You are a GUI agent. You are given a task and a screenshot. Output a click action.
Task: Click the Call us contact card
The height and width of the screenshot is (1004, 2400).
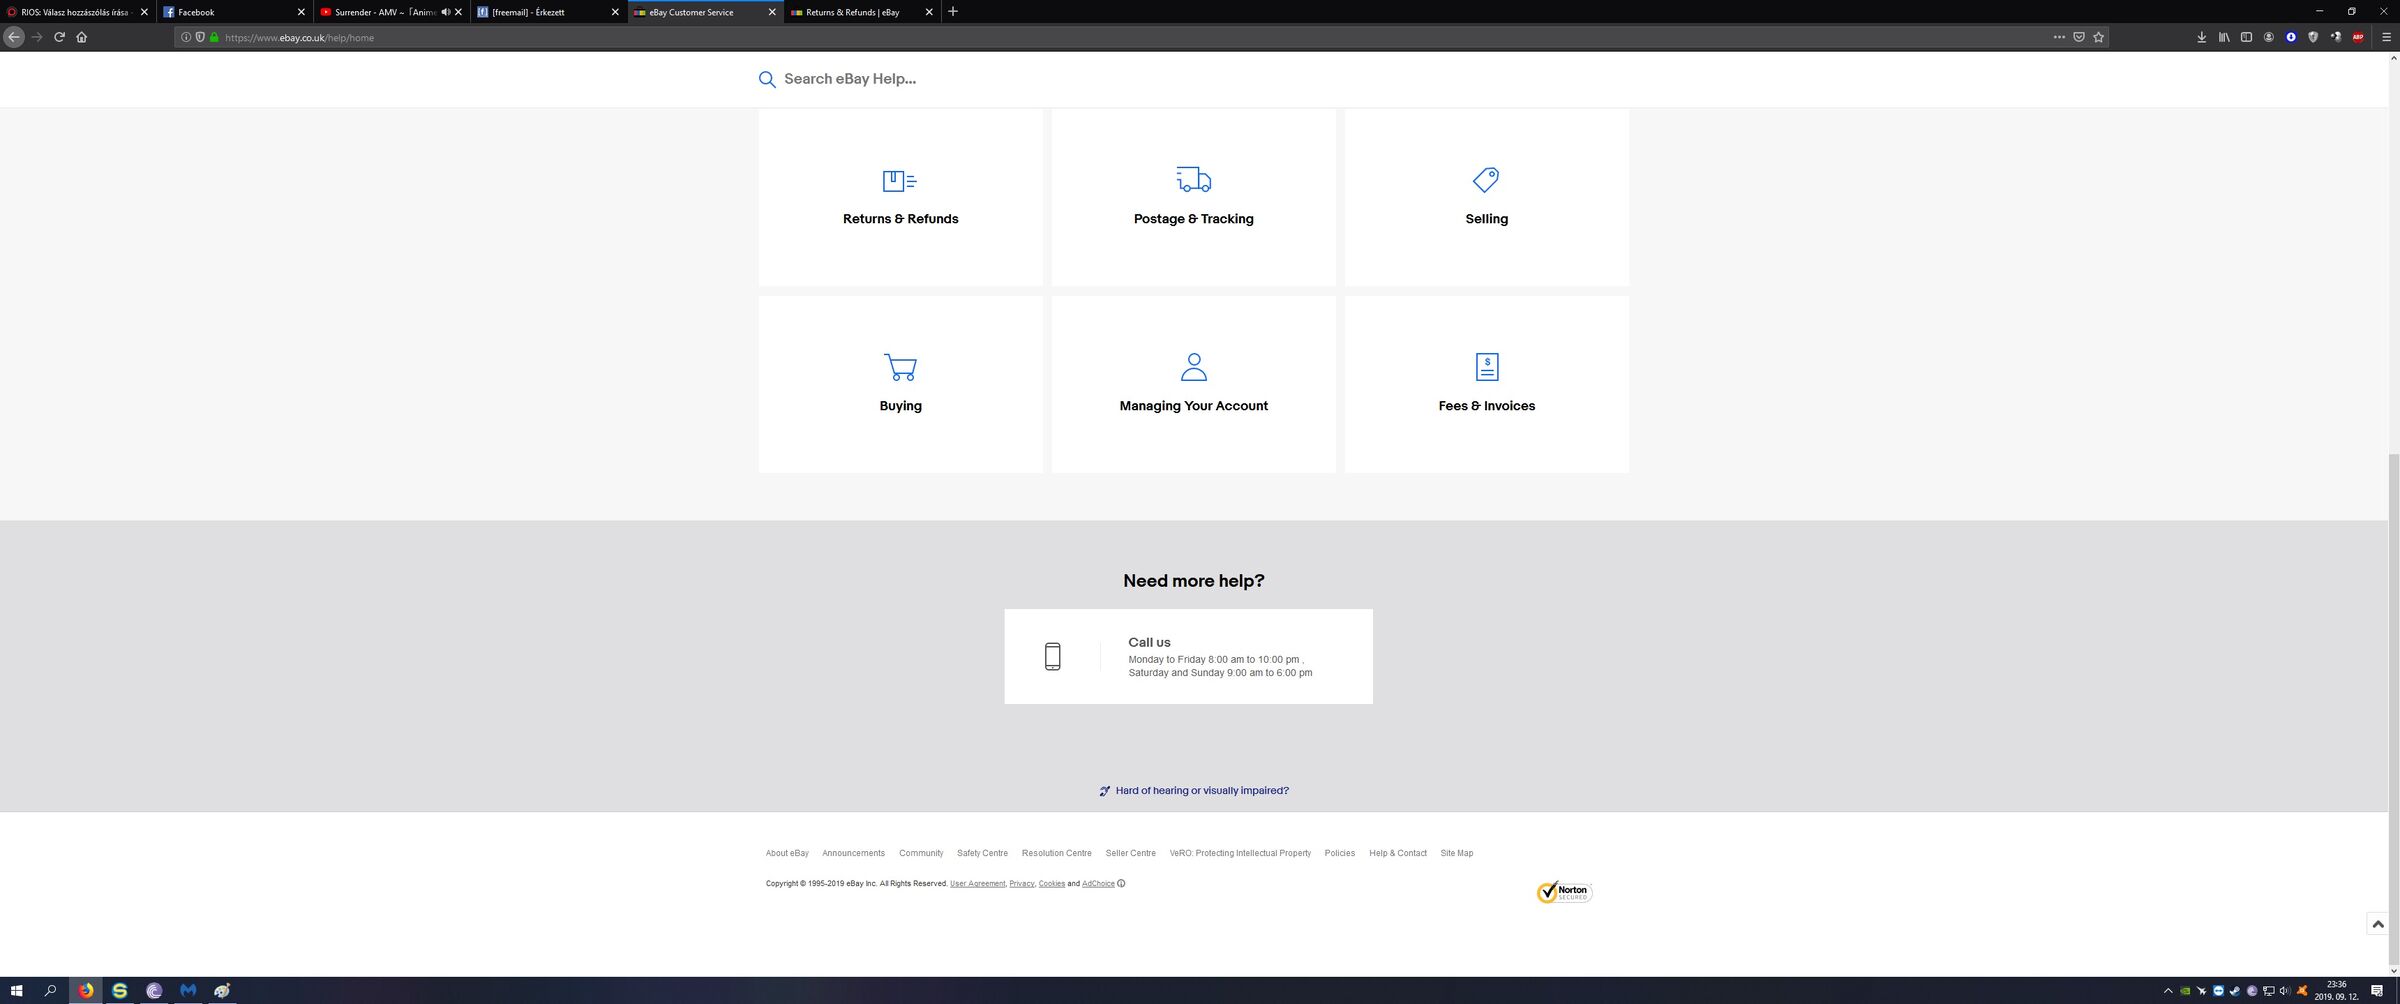click(x=1188, y=656)
